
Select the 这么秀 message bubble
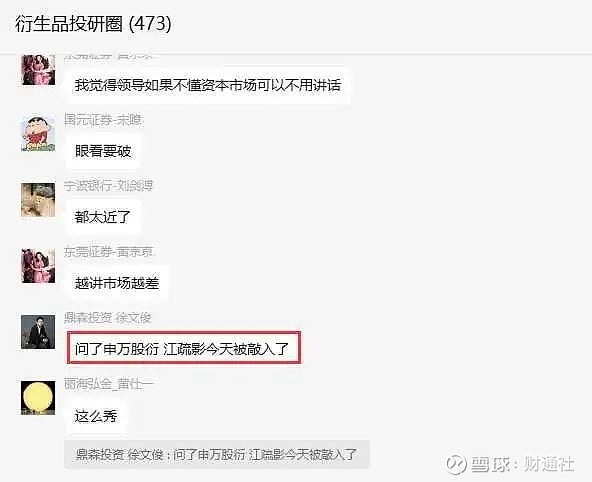96,416
